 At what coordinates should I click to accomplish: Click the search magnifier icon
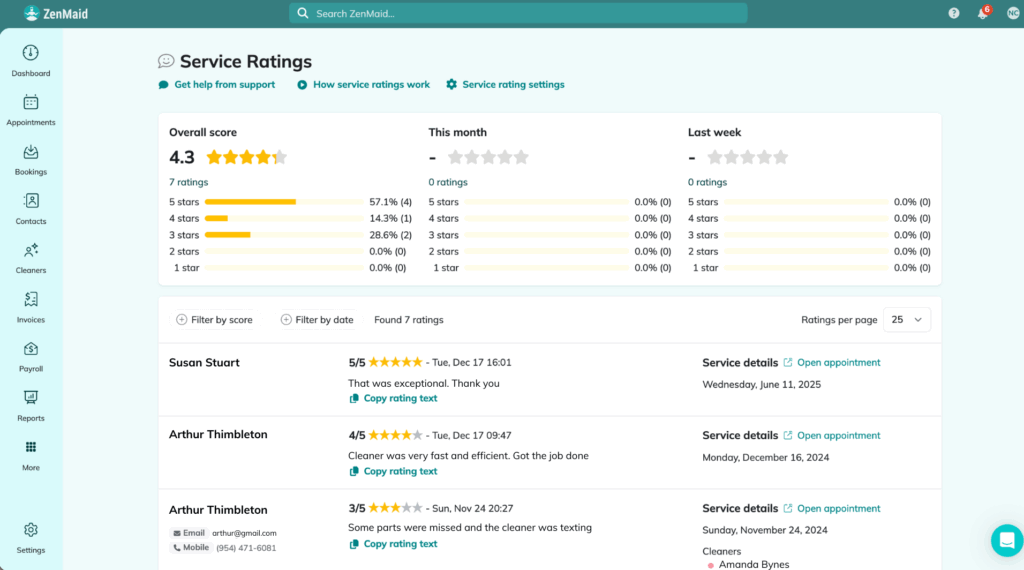[x=302, y=13]
